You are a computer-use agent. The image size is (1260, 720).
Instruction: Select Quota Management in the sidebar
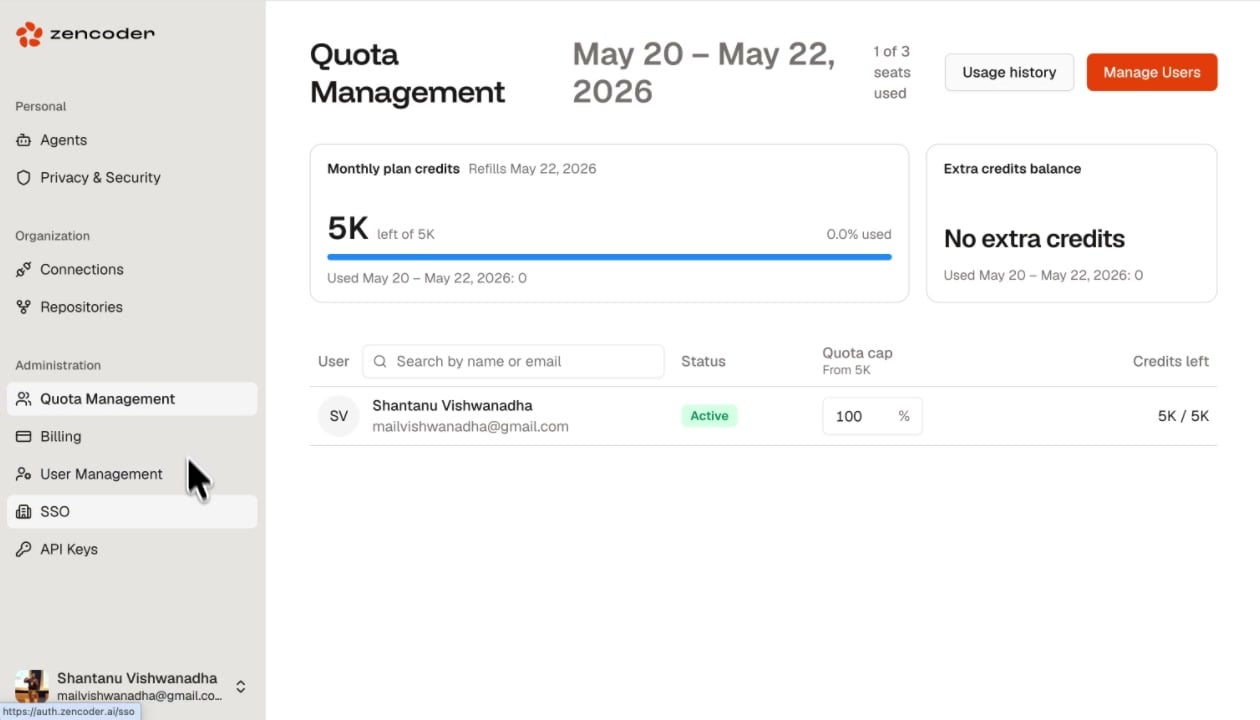coord(132,399)
